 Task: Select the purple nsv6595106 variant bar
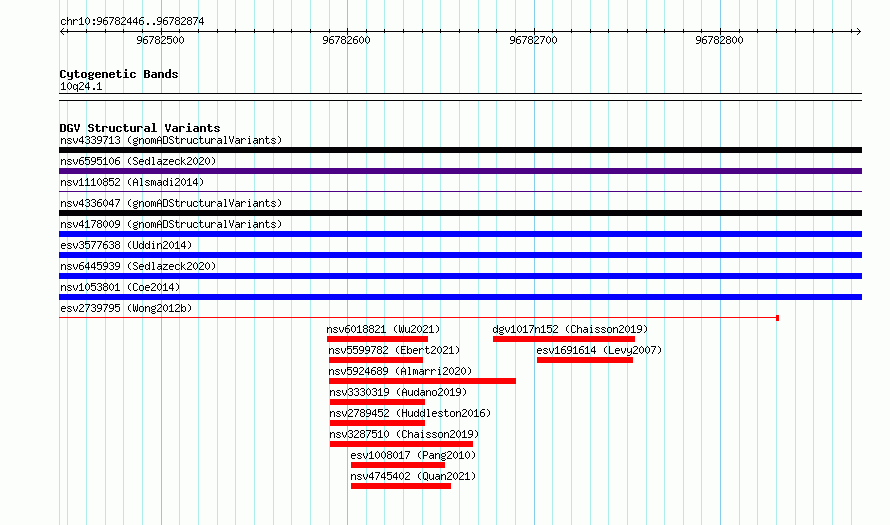460,171
